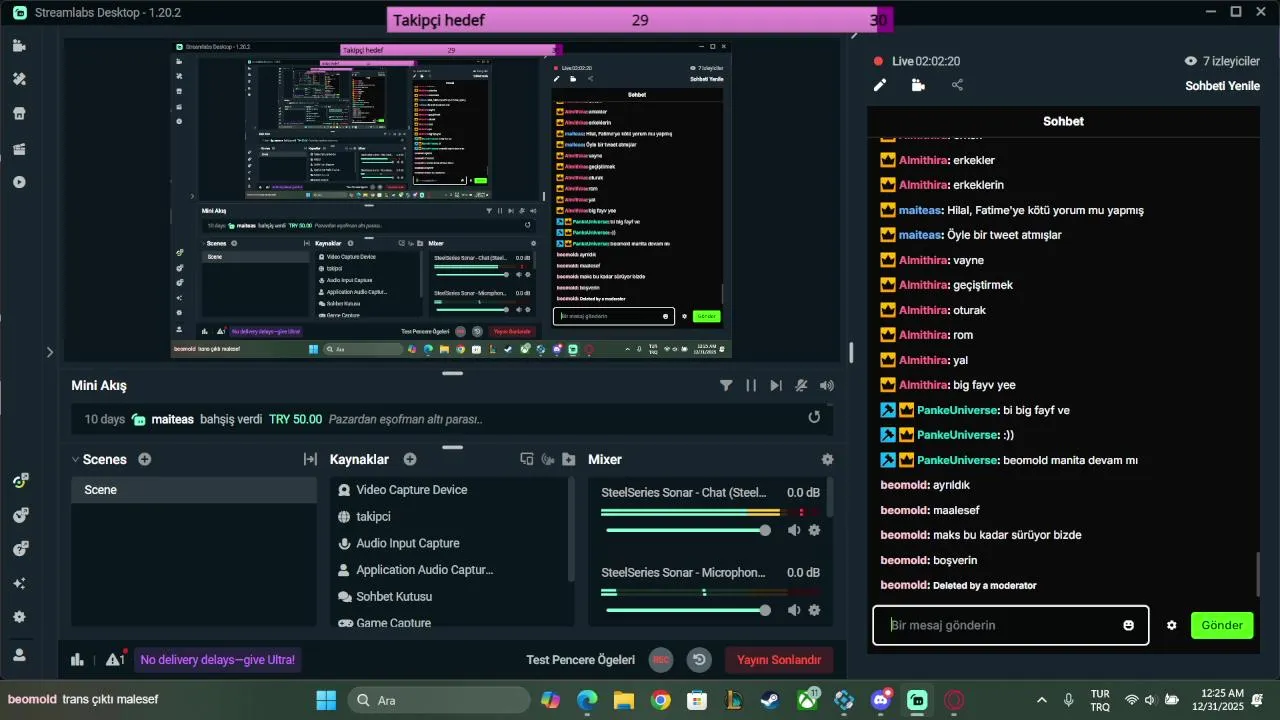Screen dimensions: 1280x720
Task: Open the emoji picker in chat input
Action: [x=1128, y=625]
